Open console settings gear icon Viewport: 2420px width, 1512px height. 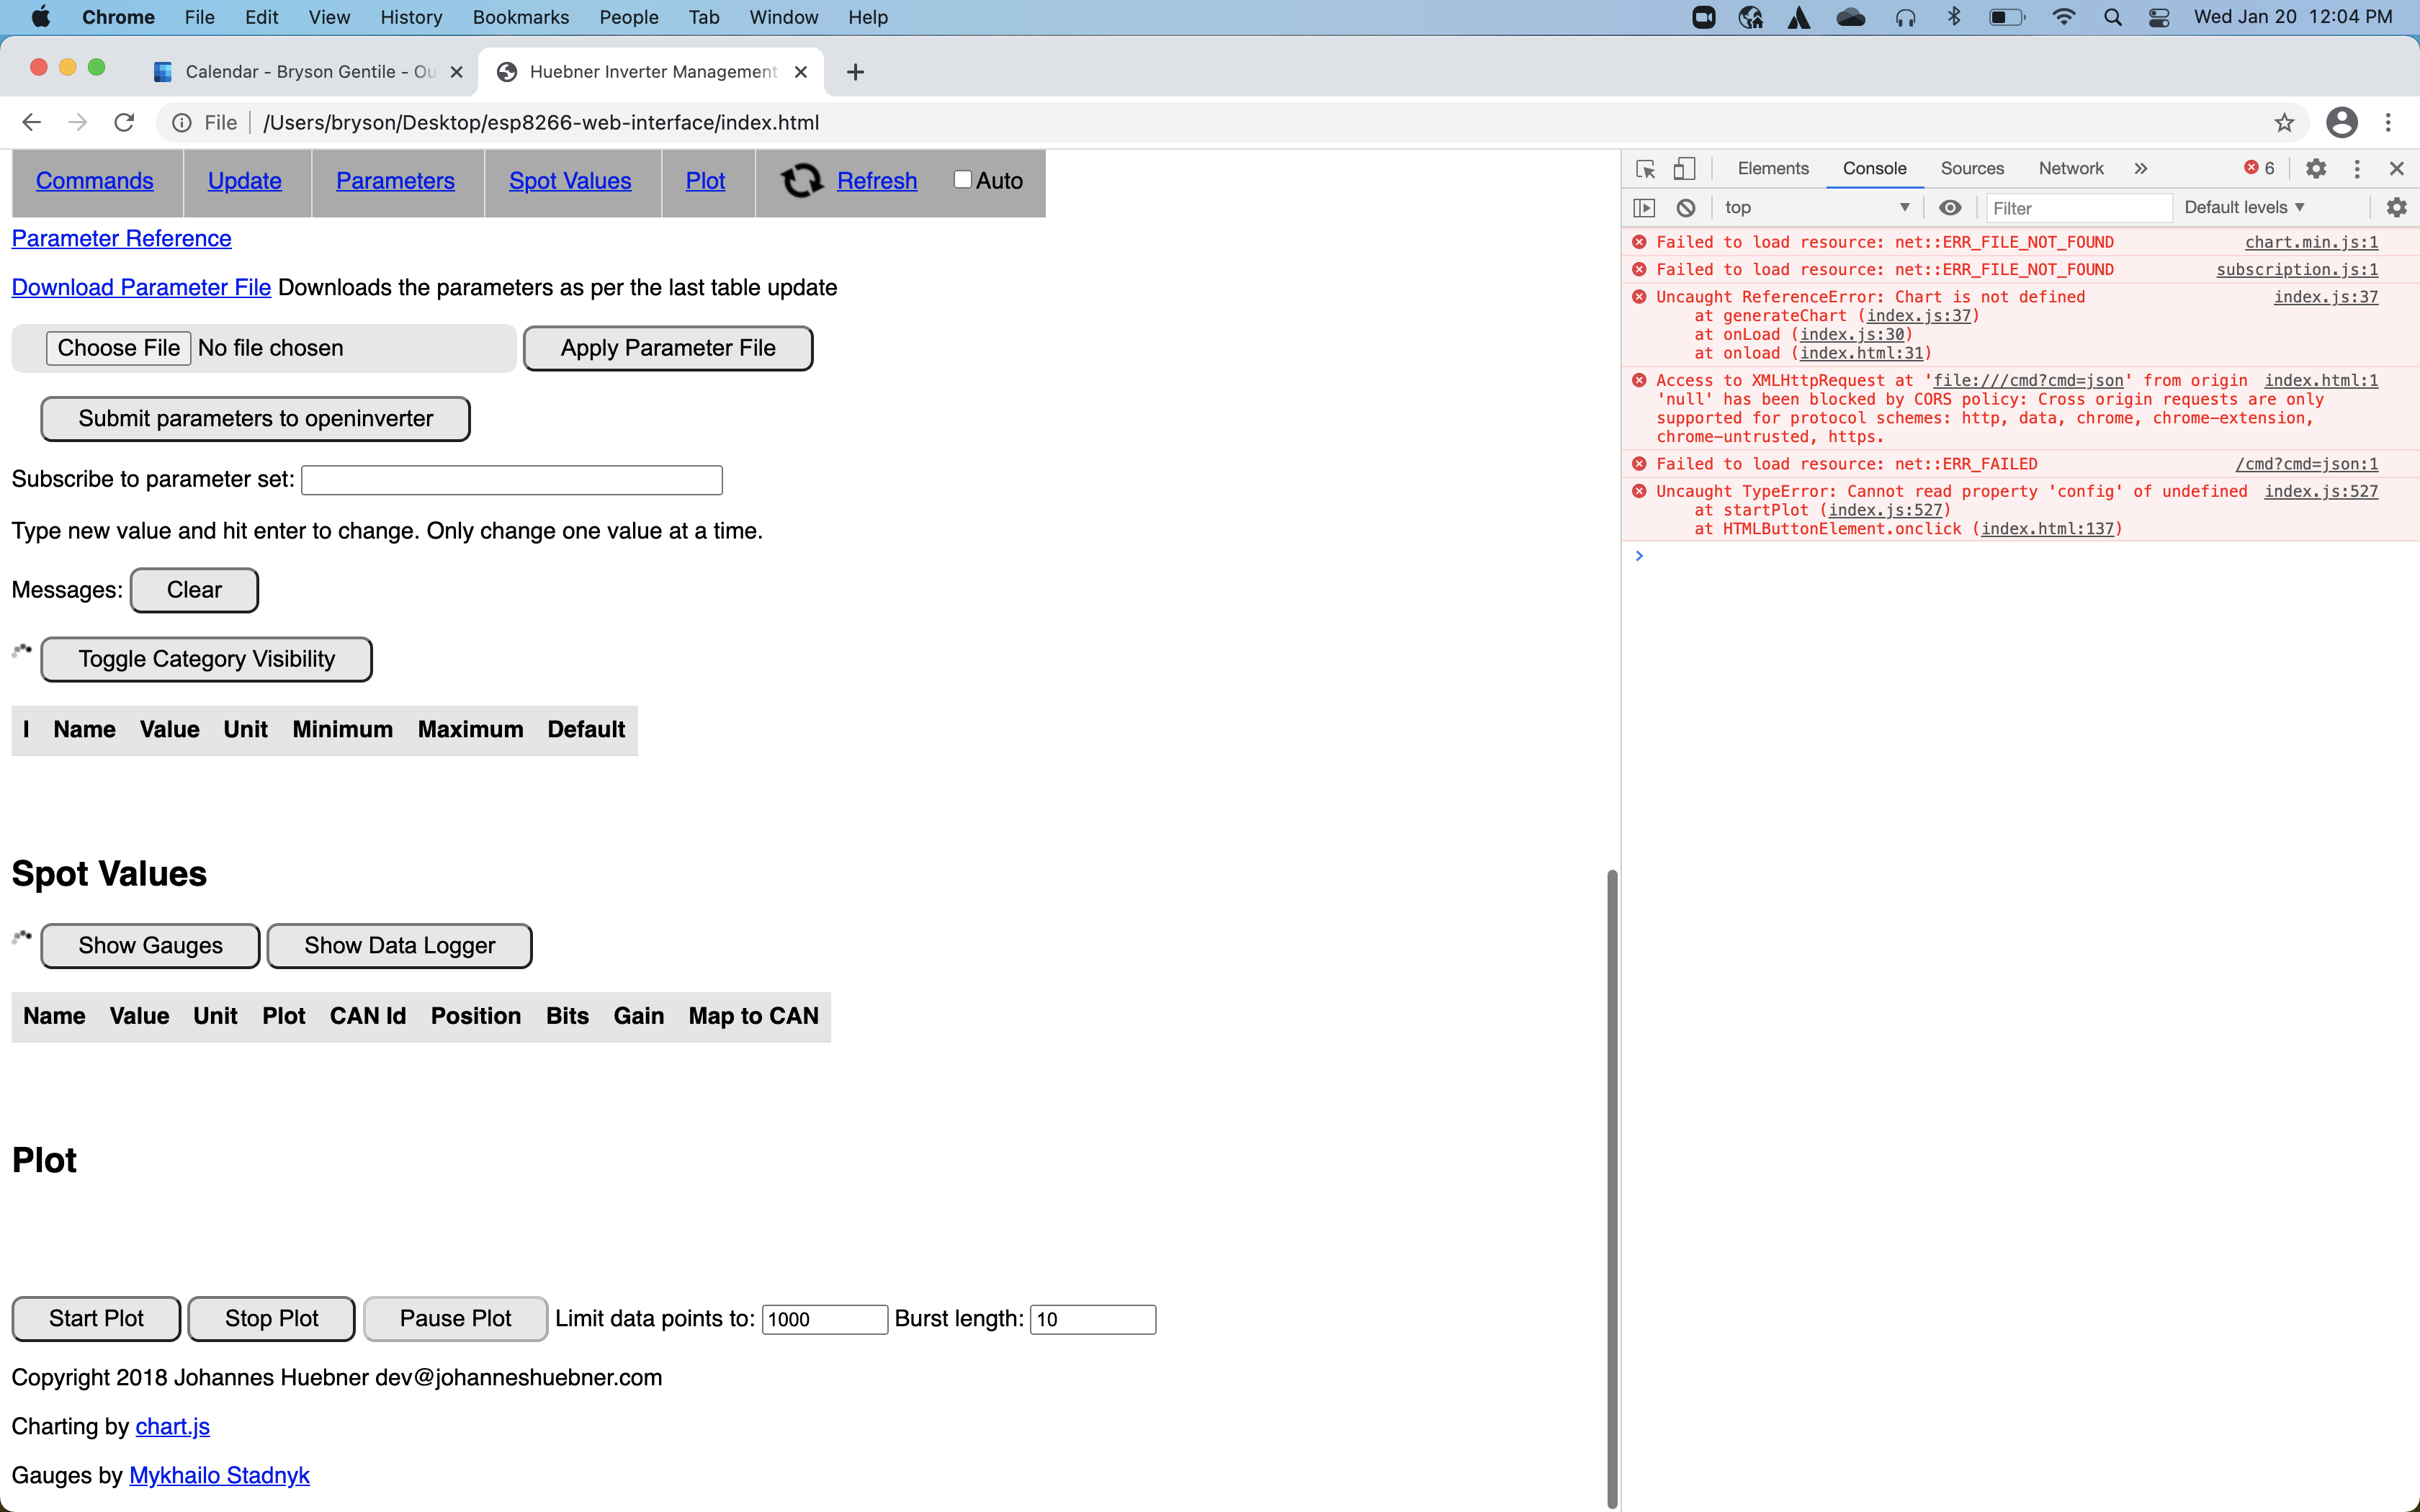click(2396, 208)
